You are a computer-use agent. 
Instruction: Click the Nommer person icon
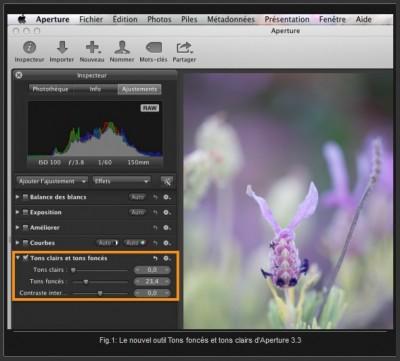(x=122, y=48)
